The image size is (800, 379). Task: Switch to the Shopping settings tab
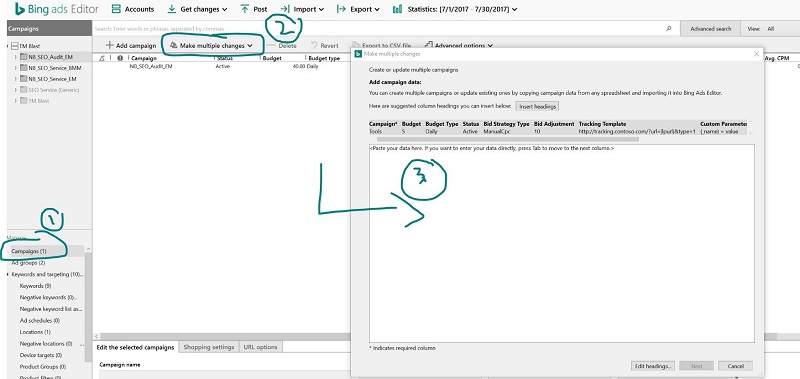[209, 347]
